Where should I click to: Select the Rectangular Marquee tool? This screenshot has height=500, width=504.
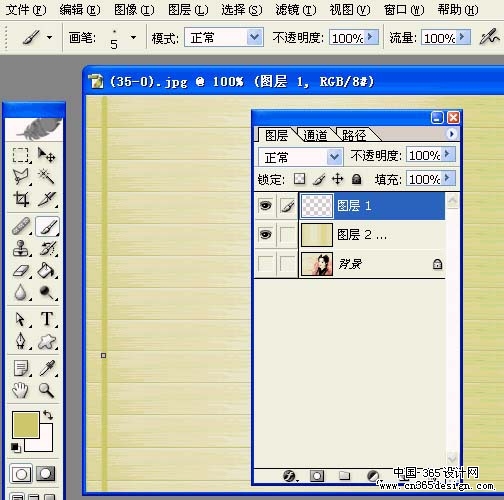pyautogui.click(x=21, y=155)
